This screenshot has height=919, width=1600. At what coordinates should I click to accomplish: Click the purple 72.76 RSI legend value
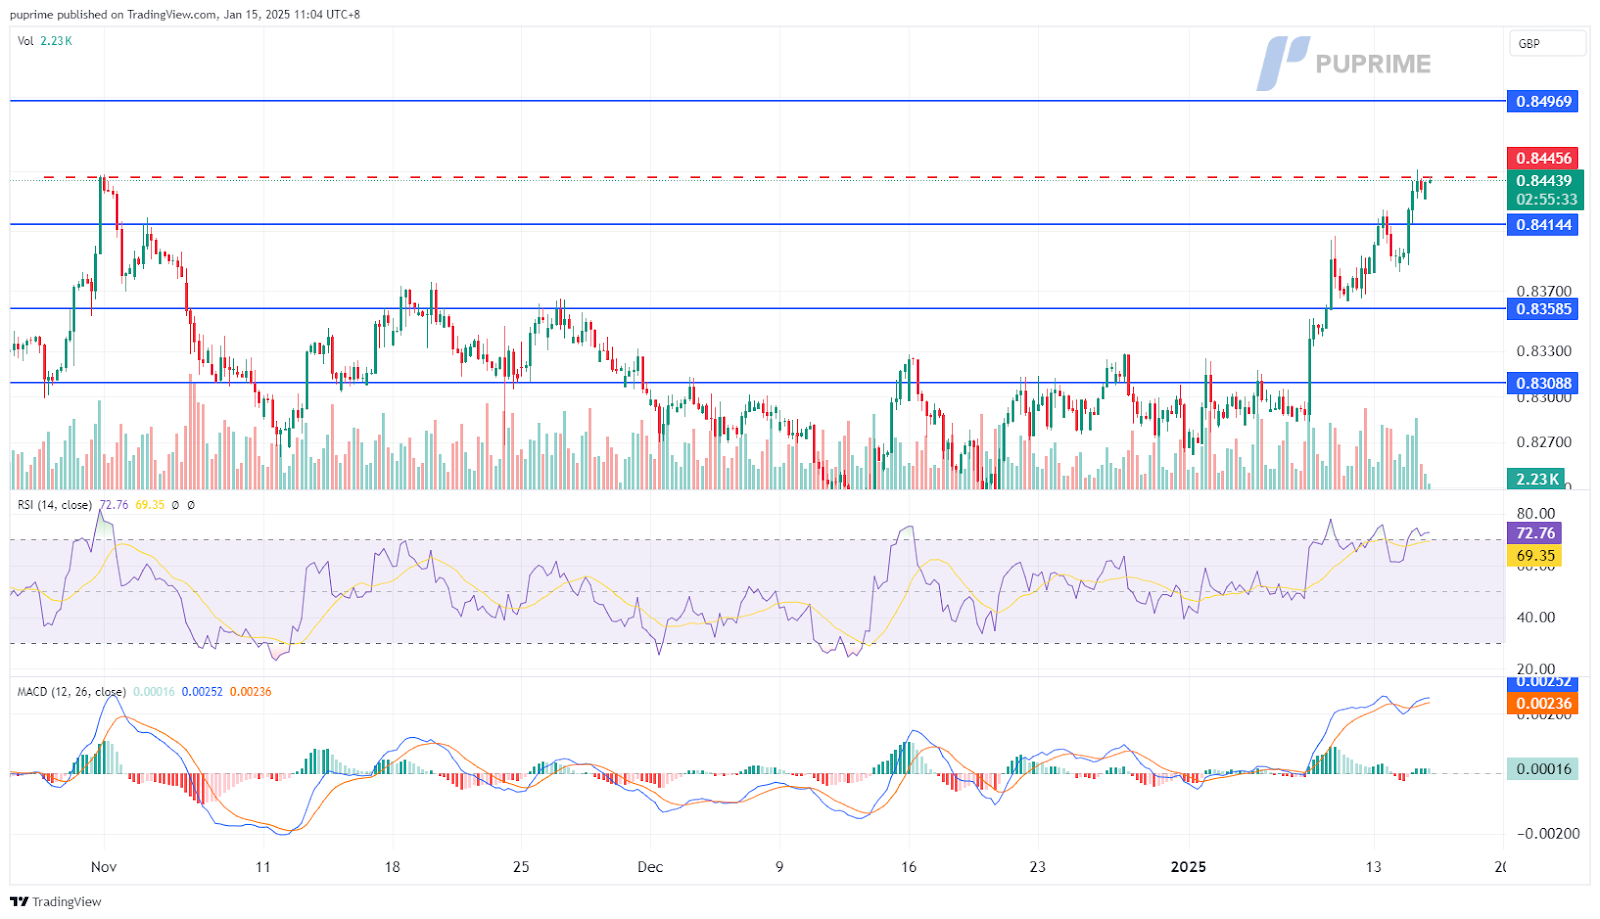coord(113,505)
